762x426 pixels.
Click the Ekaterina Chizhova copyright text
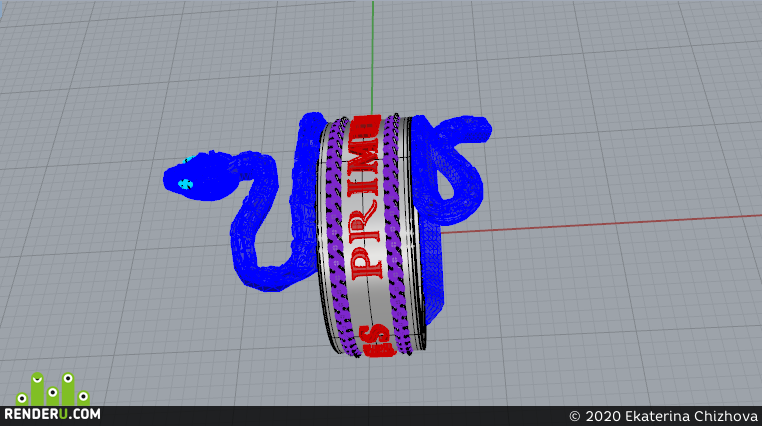click(x=663, y=416)
